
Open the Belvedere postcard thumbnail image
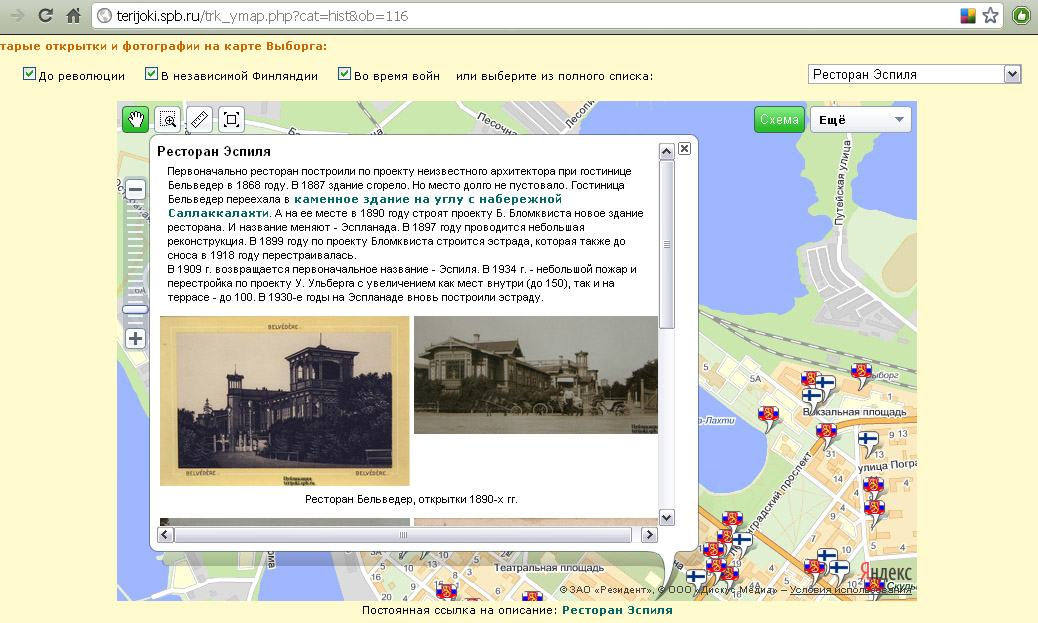coord(285,401)
